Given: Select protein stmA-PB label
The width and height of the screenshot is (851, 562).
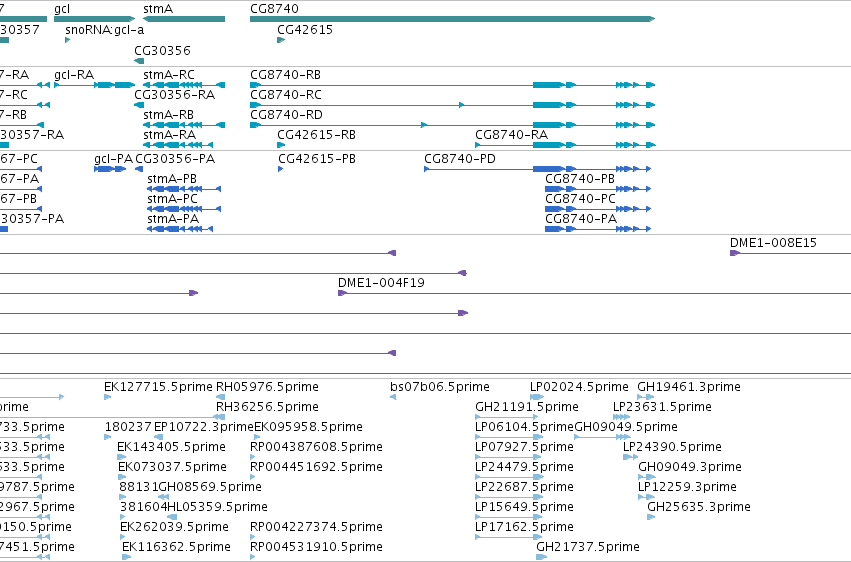Looking at the screenshot, I should click(172, 178).
